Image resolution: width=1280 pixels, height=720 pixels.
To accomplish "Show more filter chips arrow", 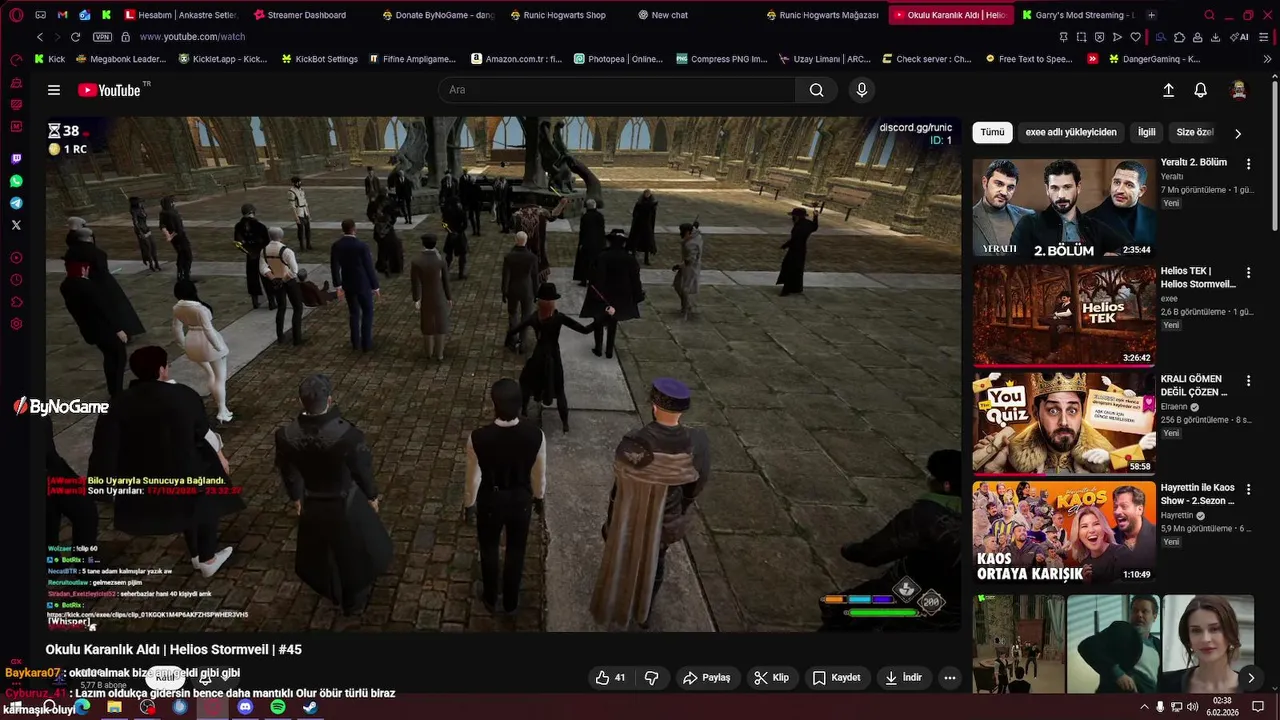I will 1238,133.
